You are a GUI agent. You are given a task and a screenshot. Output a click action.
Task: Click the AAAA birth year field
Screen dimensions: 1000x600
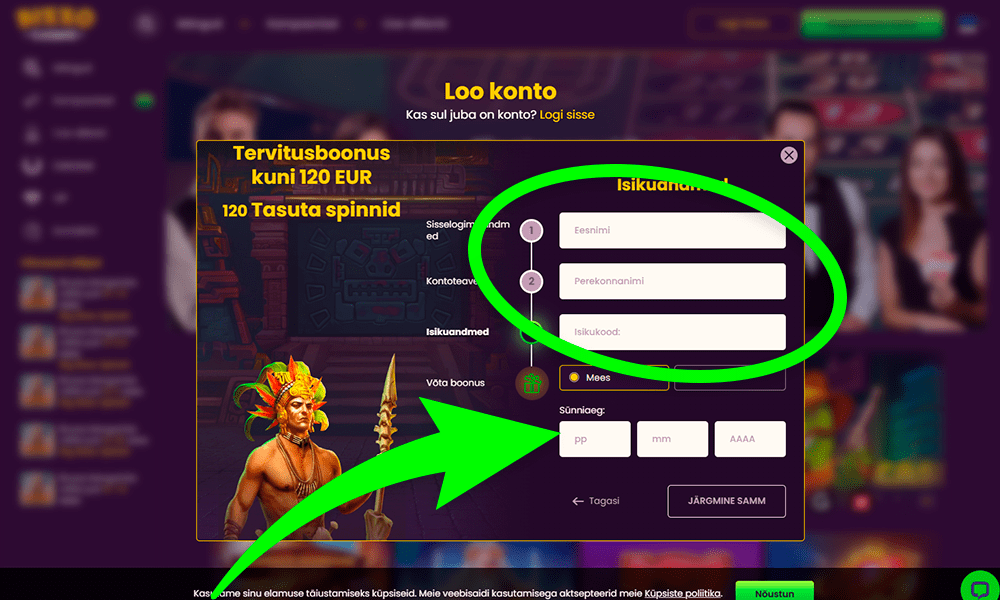(x=750, y=439)
